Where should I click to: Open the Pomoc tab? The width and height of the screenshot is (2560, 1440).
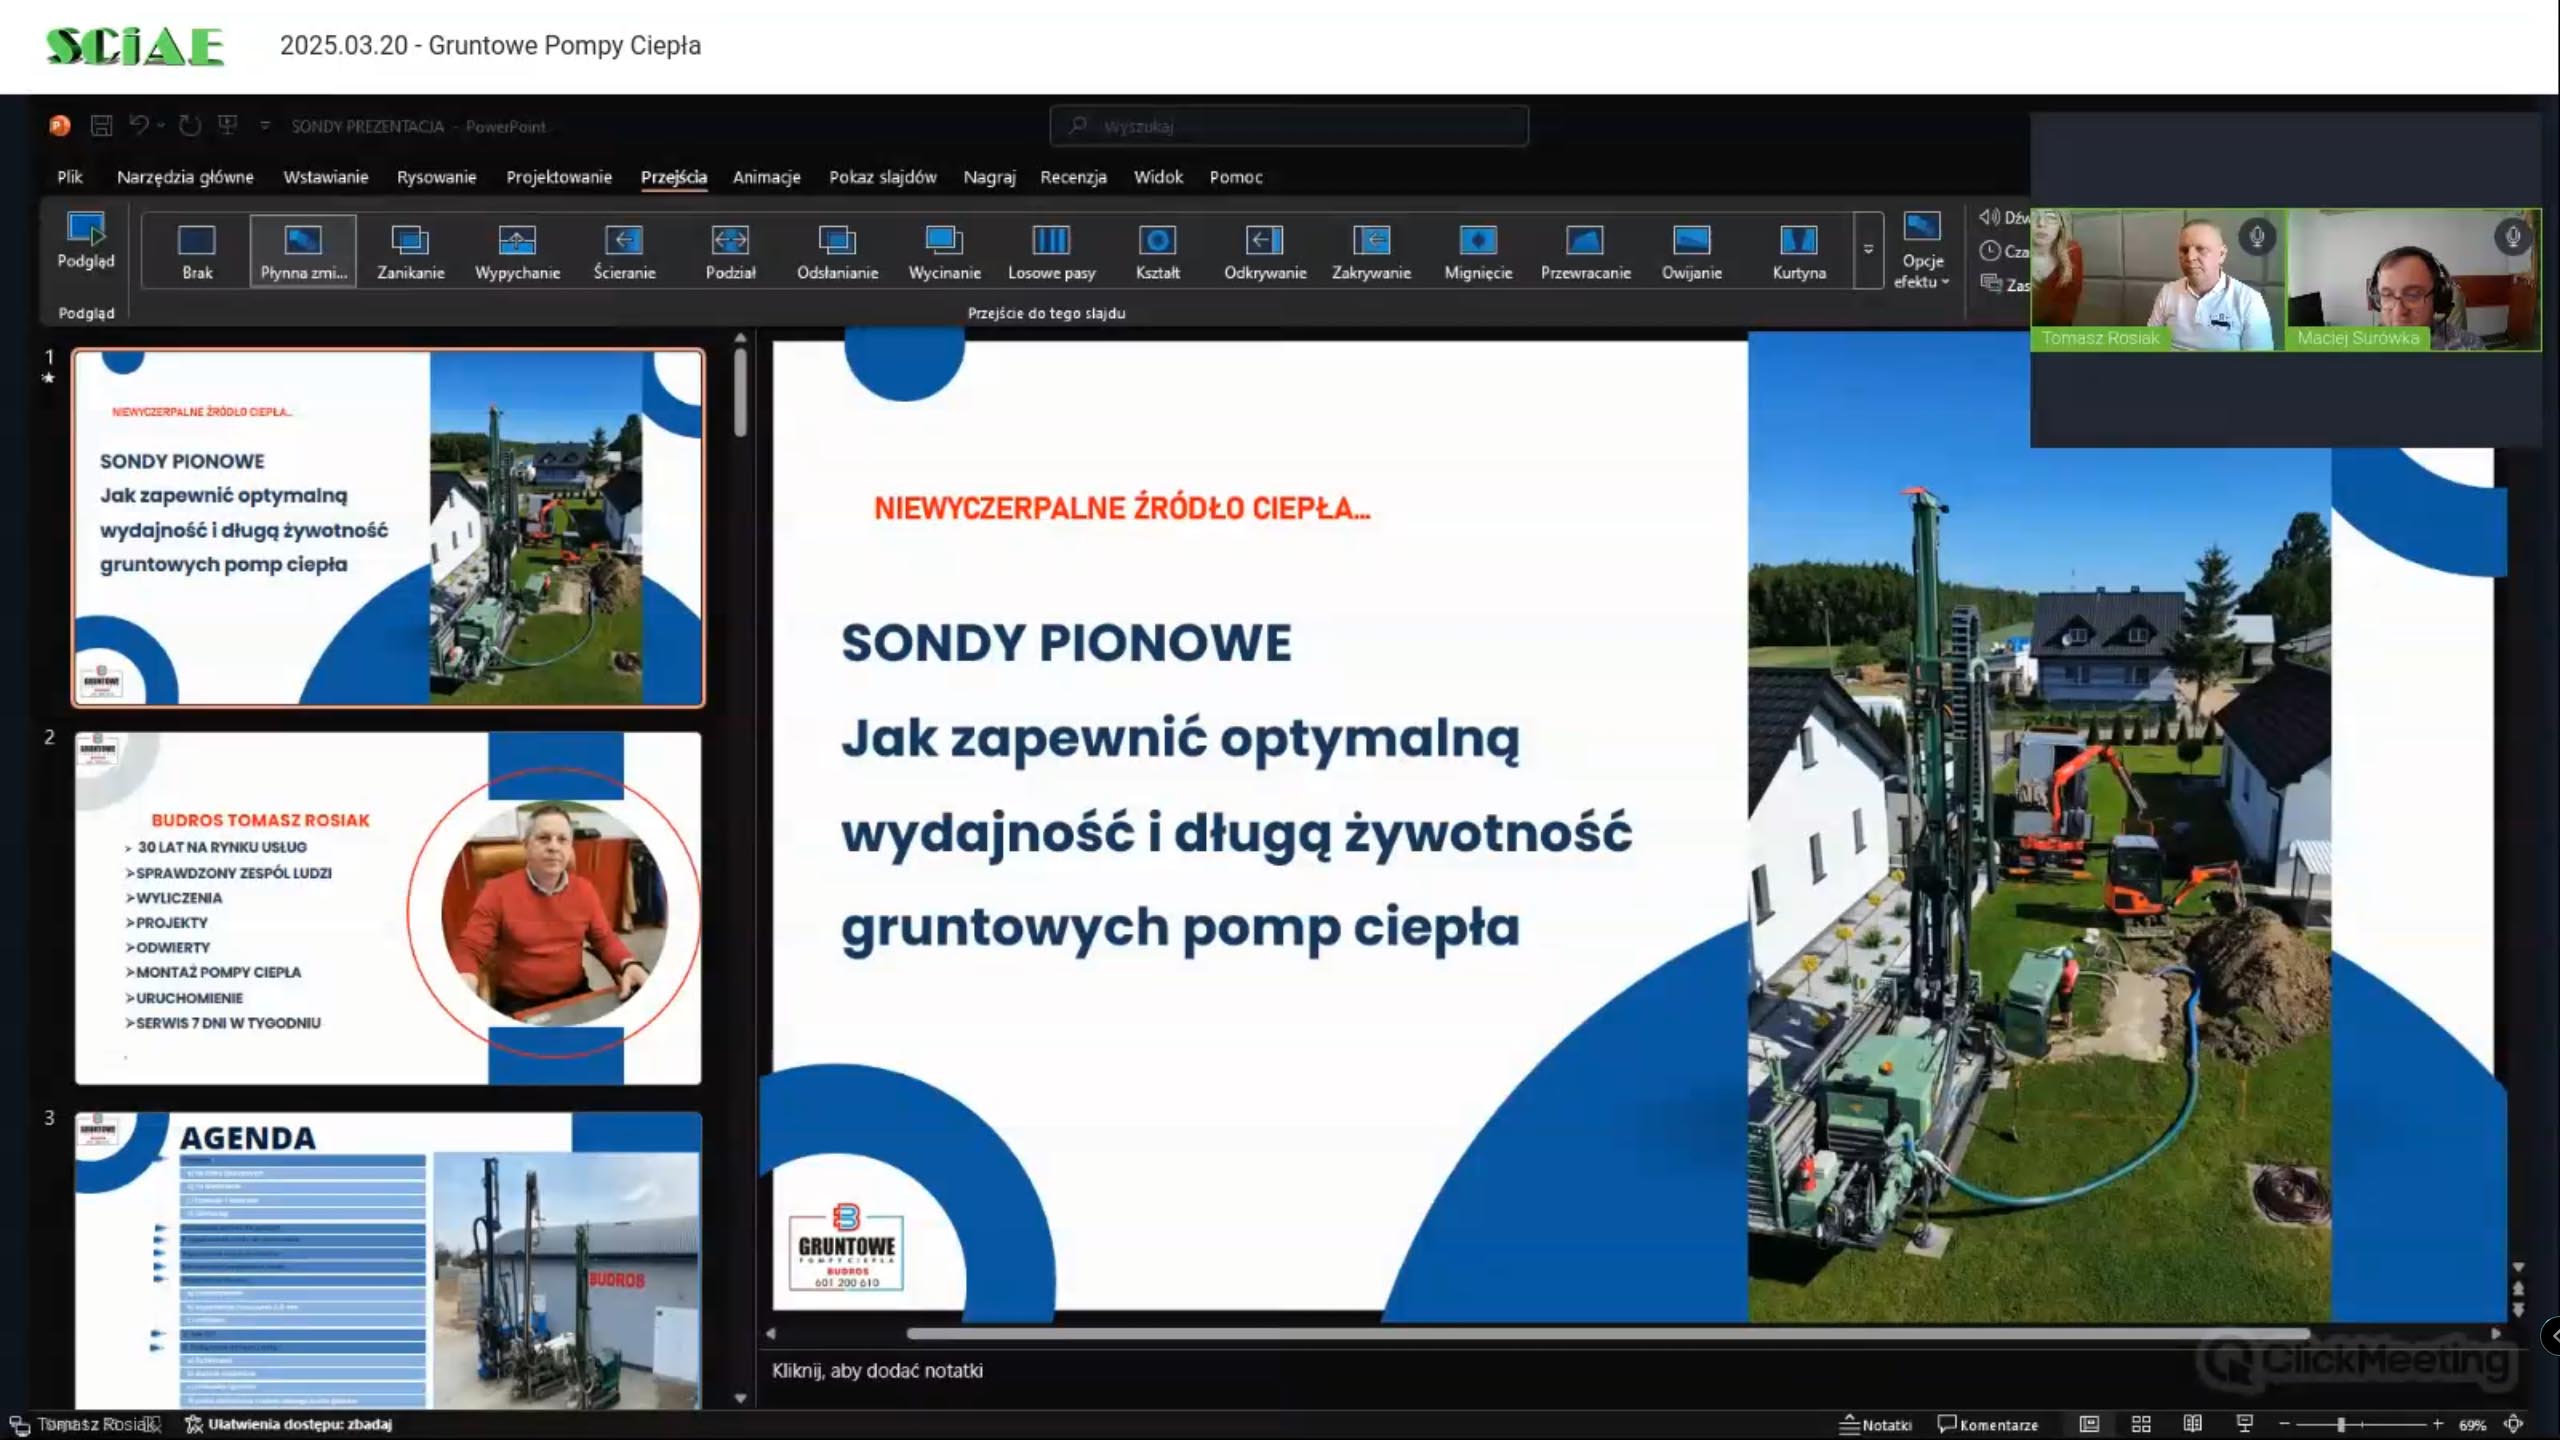point(1236,177)
